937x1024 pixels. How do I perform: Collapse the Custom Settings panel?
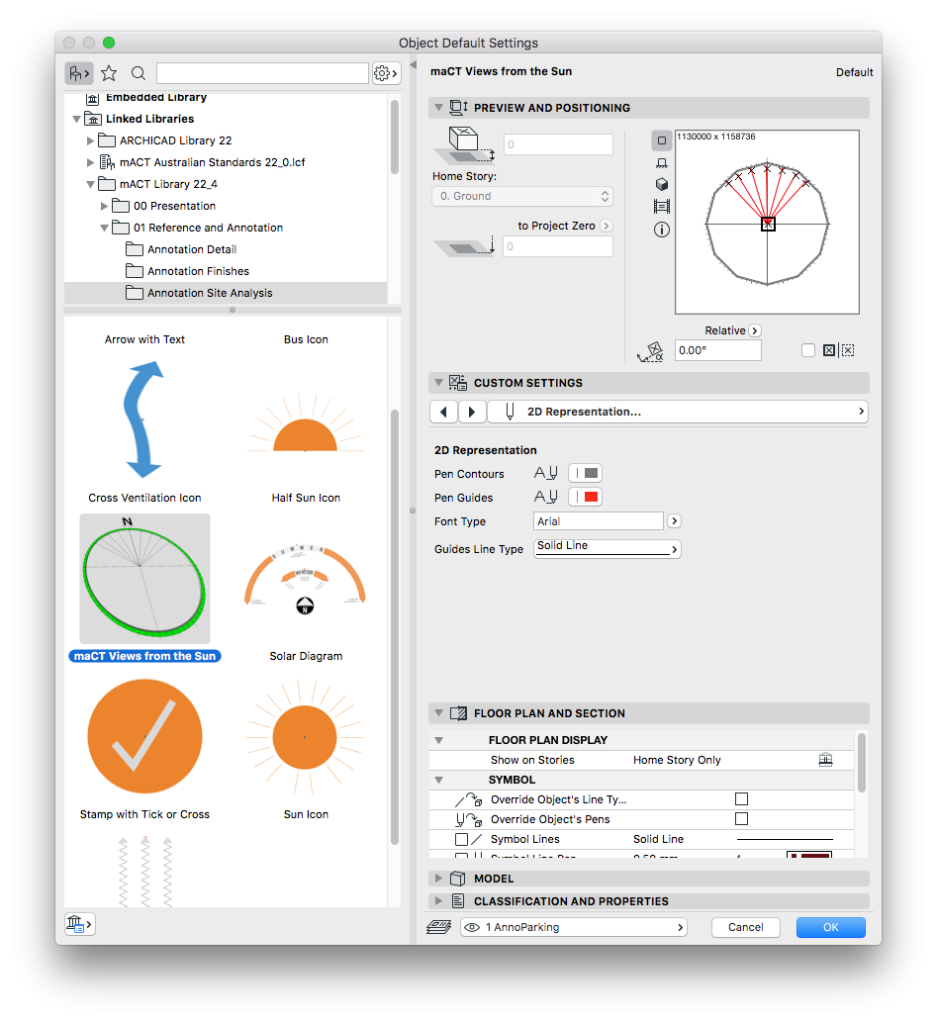click(x=439, y=382)
